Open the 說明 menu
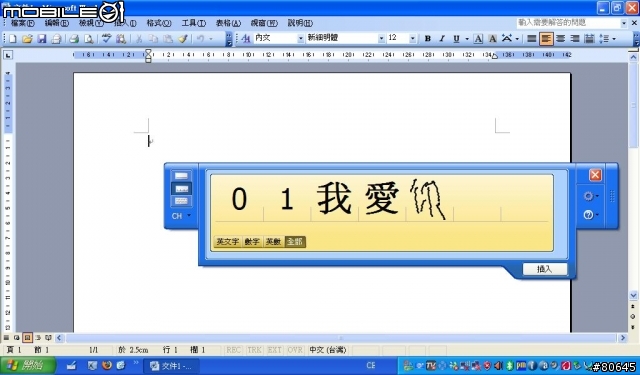640x375 pixels. tap(300, 23)
